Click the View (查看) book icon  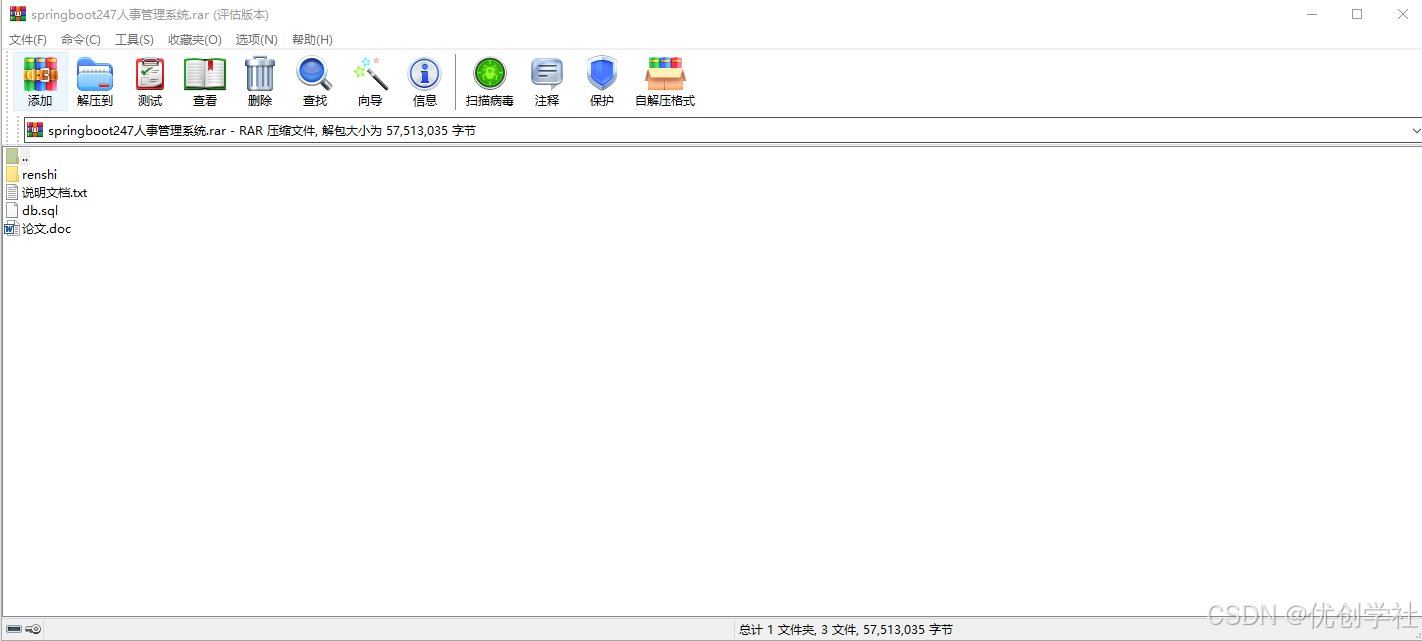tap(205, 74)
